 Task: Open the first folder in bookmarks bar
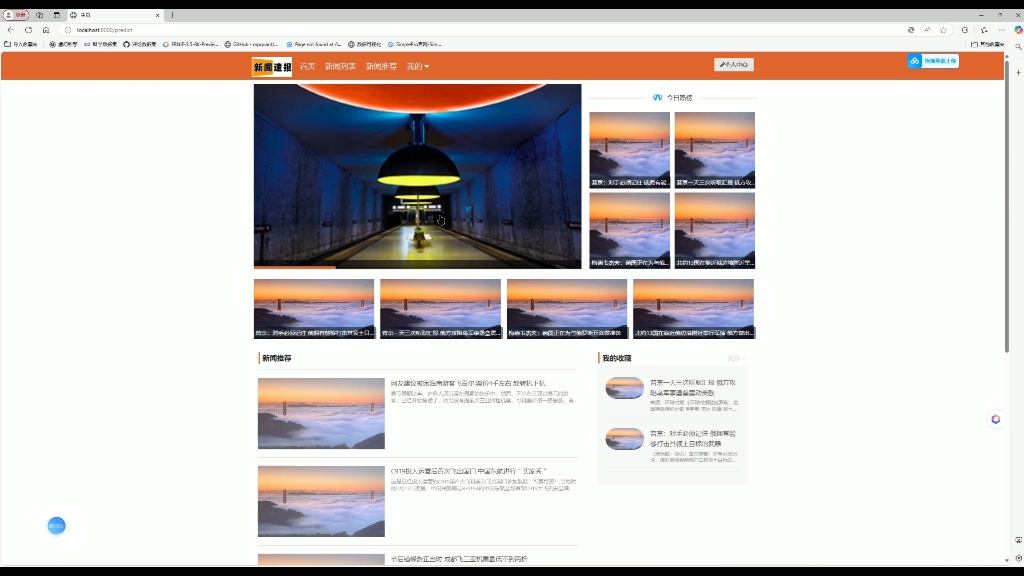click(21, 44)
